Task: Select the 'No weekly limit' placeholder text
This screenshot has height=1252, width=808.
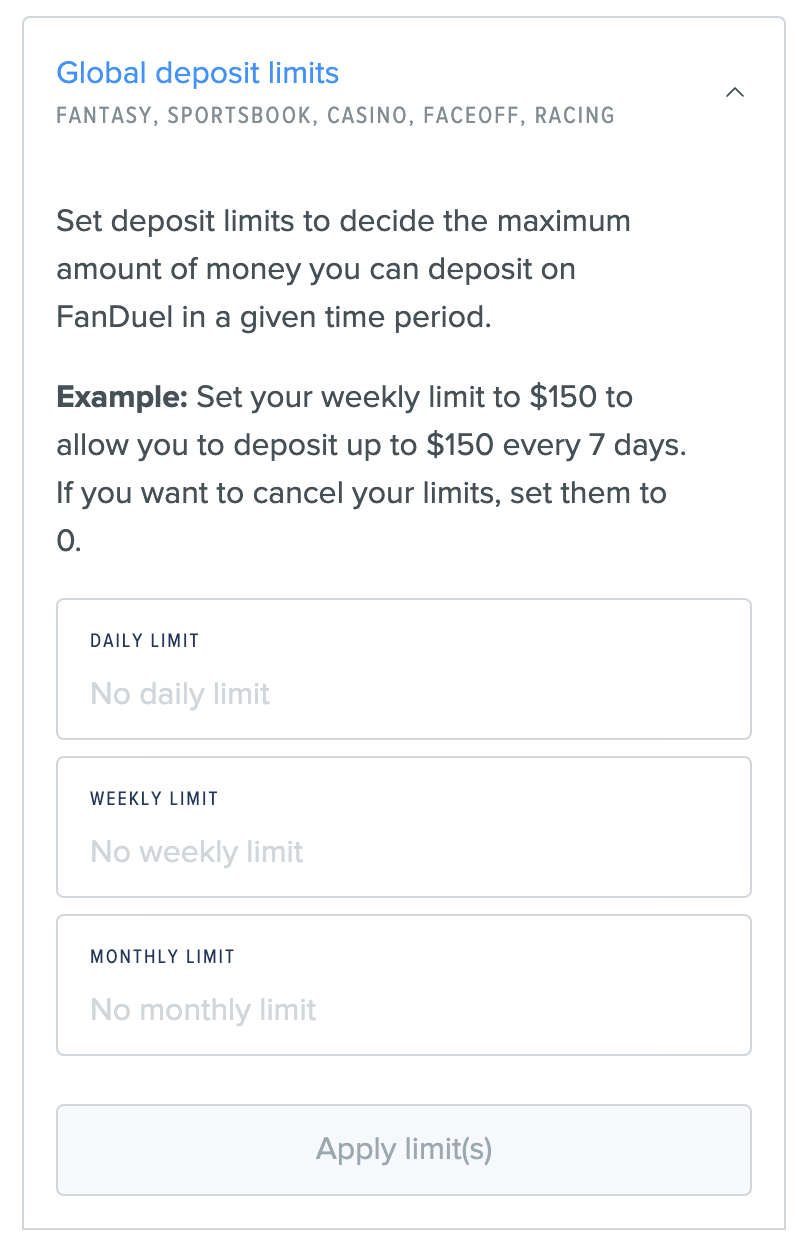Action: [x=196, y=851]
